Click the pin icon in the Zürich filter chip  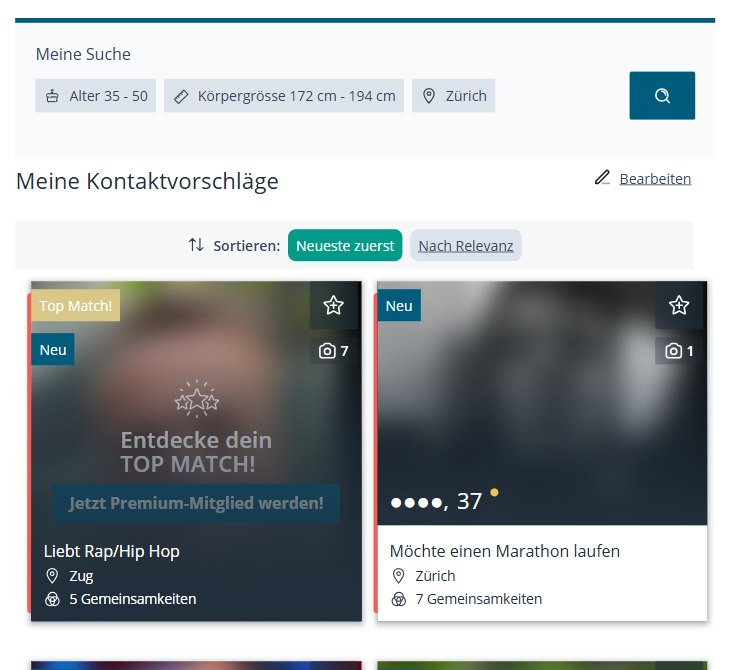click(428, 96)
